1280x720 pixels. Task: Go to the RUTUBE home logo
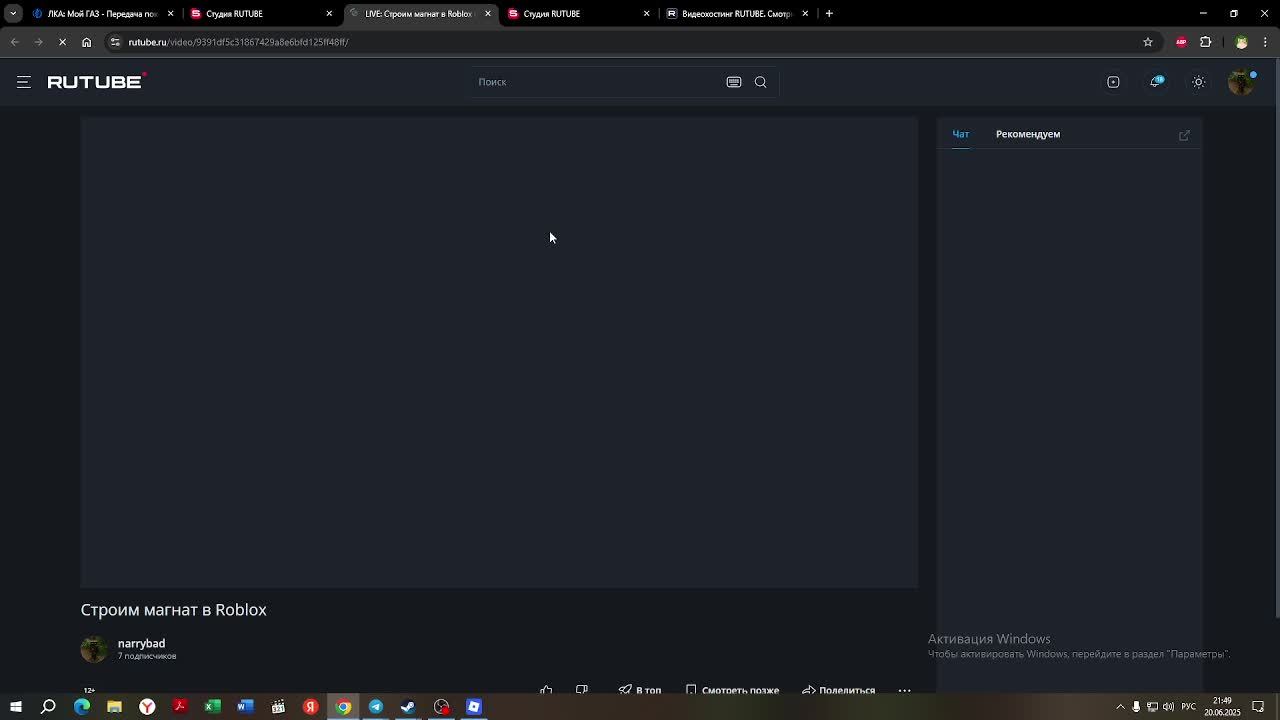[96, 82]
